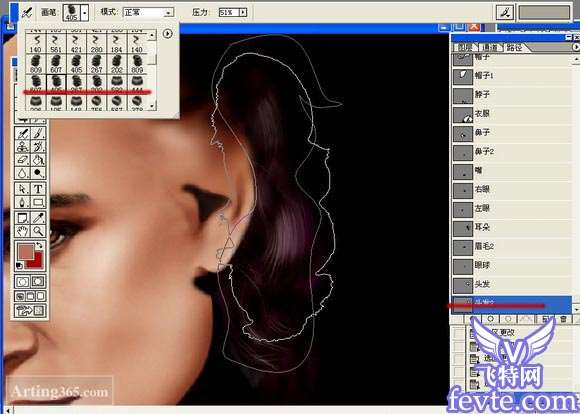Switch to the 图层 (Layers) tab
The image size is (580, 414).
(x=465, y=48)
